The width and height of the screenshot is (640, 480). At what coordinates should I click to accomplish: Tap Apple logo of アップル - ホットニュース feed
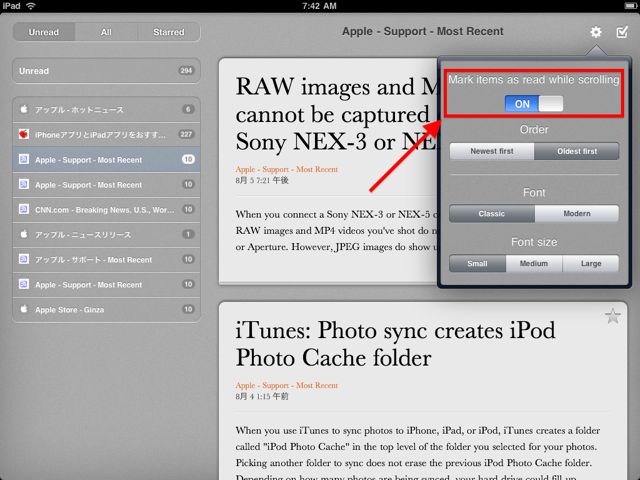pos(24,109)
